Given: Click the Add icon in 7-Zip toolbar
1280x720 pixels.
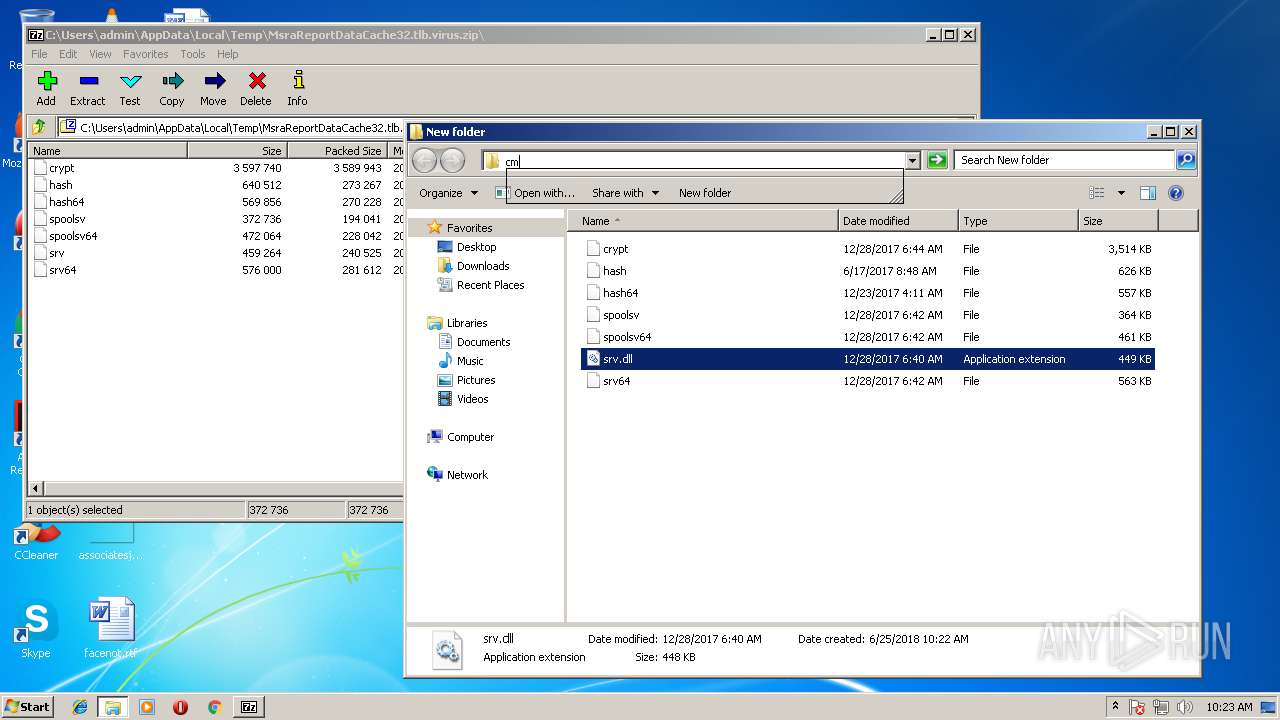Looking at the screenshot, I should pyautogui.click(x=46, y=88).
